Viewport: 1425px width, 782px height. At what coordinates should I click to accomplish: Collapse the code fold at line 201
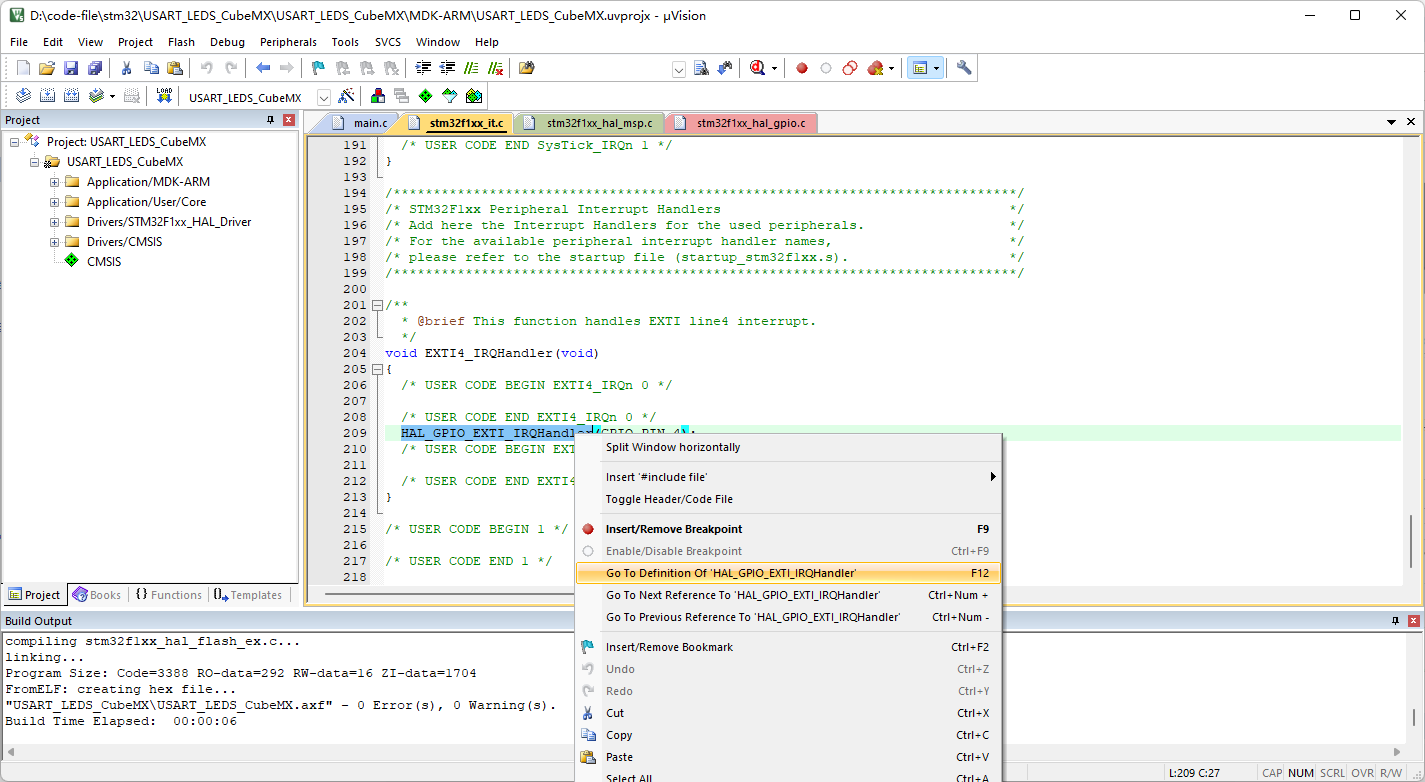pos(377,305)
